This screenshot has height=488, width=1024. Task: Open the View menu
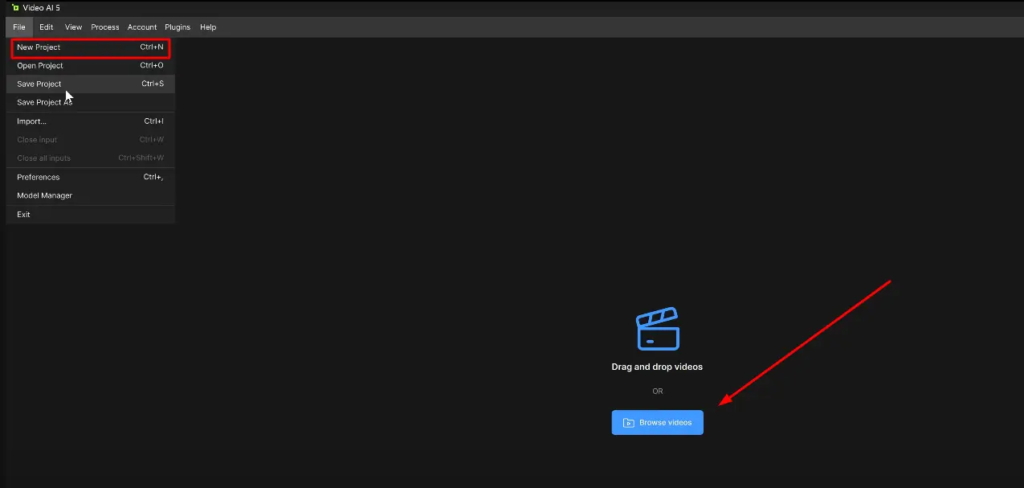(73, 27)
